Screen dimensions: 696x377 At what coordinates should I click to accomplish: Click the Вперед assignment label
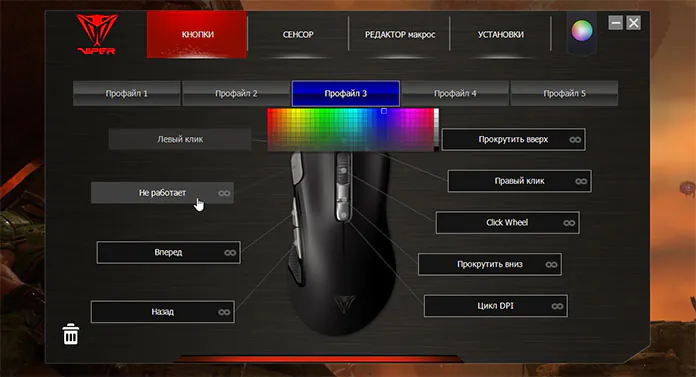click(x=168, y=252)
